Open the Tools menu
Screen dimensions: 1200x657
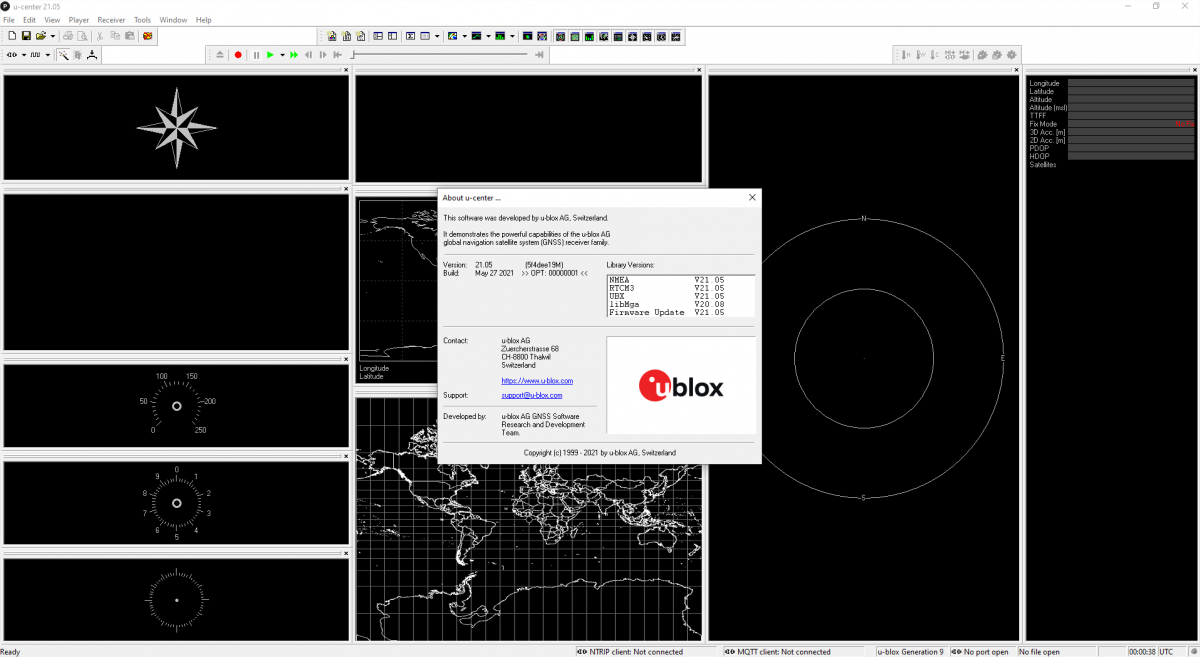(143, 20)
